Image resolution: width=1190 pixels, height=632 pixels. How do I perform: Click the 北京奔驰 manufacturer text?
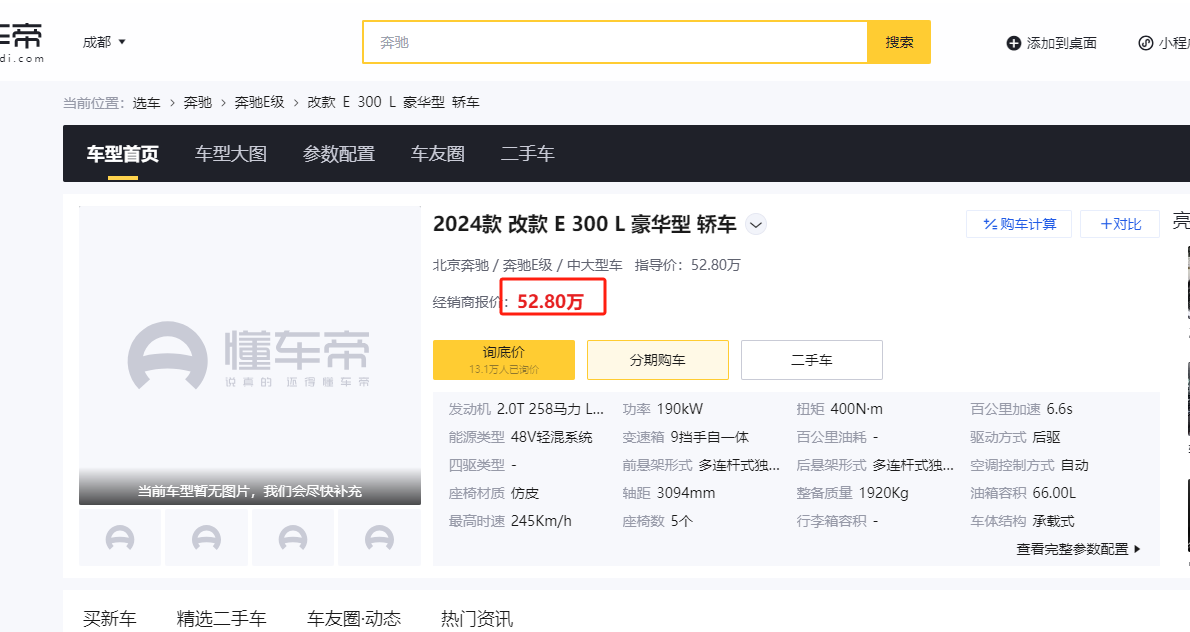461,265
